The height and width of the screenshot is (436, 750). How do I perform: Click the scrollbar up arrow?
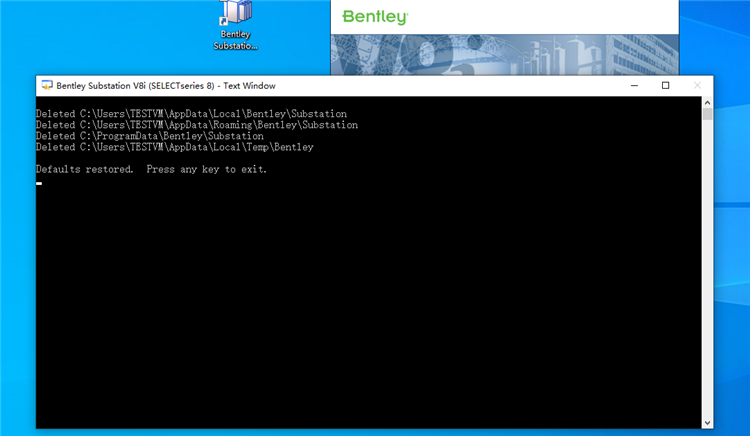click(707, 102)
